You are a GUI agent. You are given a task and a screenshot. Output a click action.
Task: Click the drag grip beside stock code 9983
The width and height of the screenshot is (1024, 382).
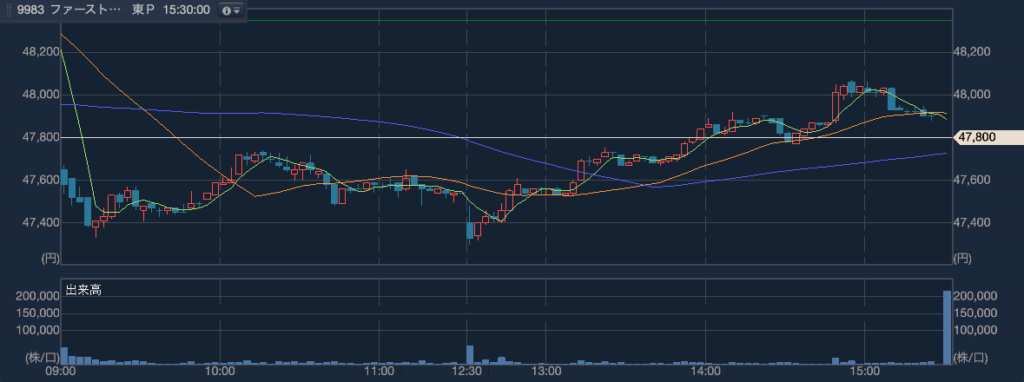coord(8,10)
